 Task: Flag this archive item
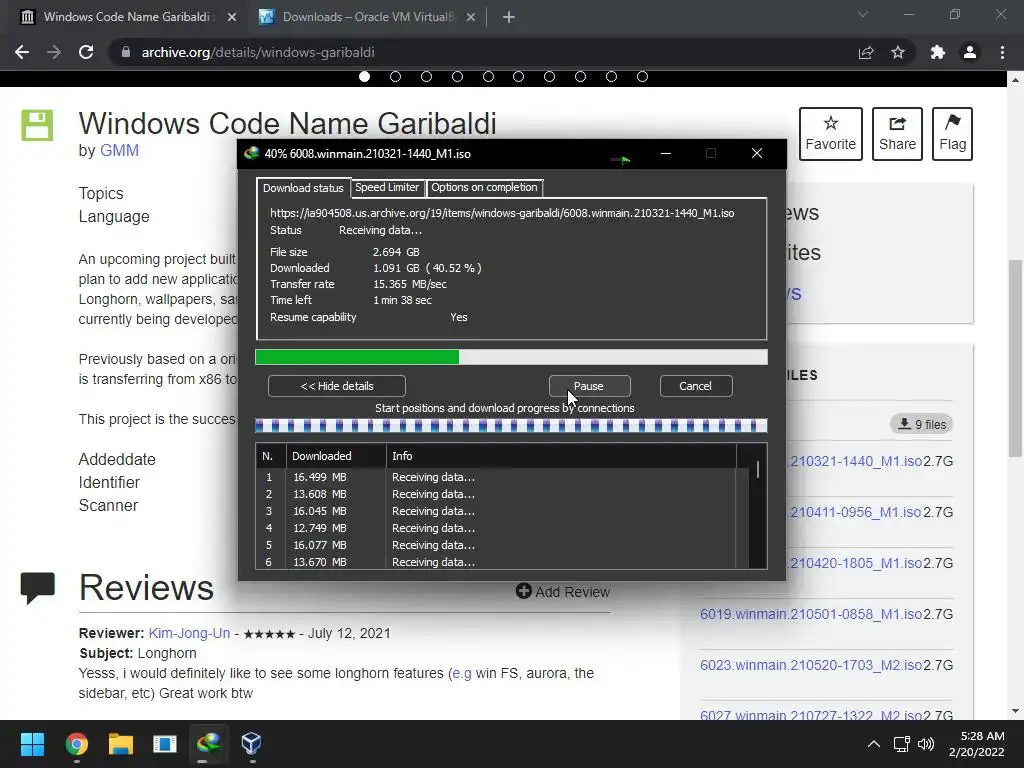point(953,134)
